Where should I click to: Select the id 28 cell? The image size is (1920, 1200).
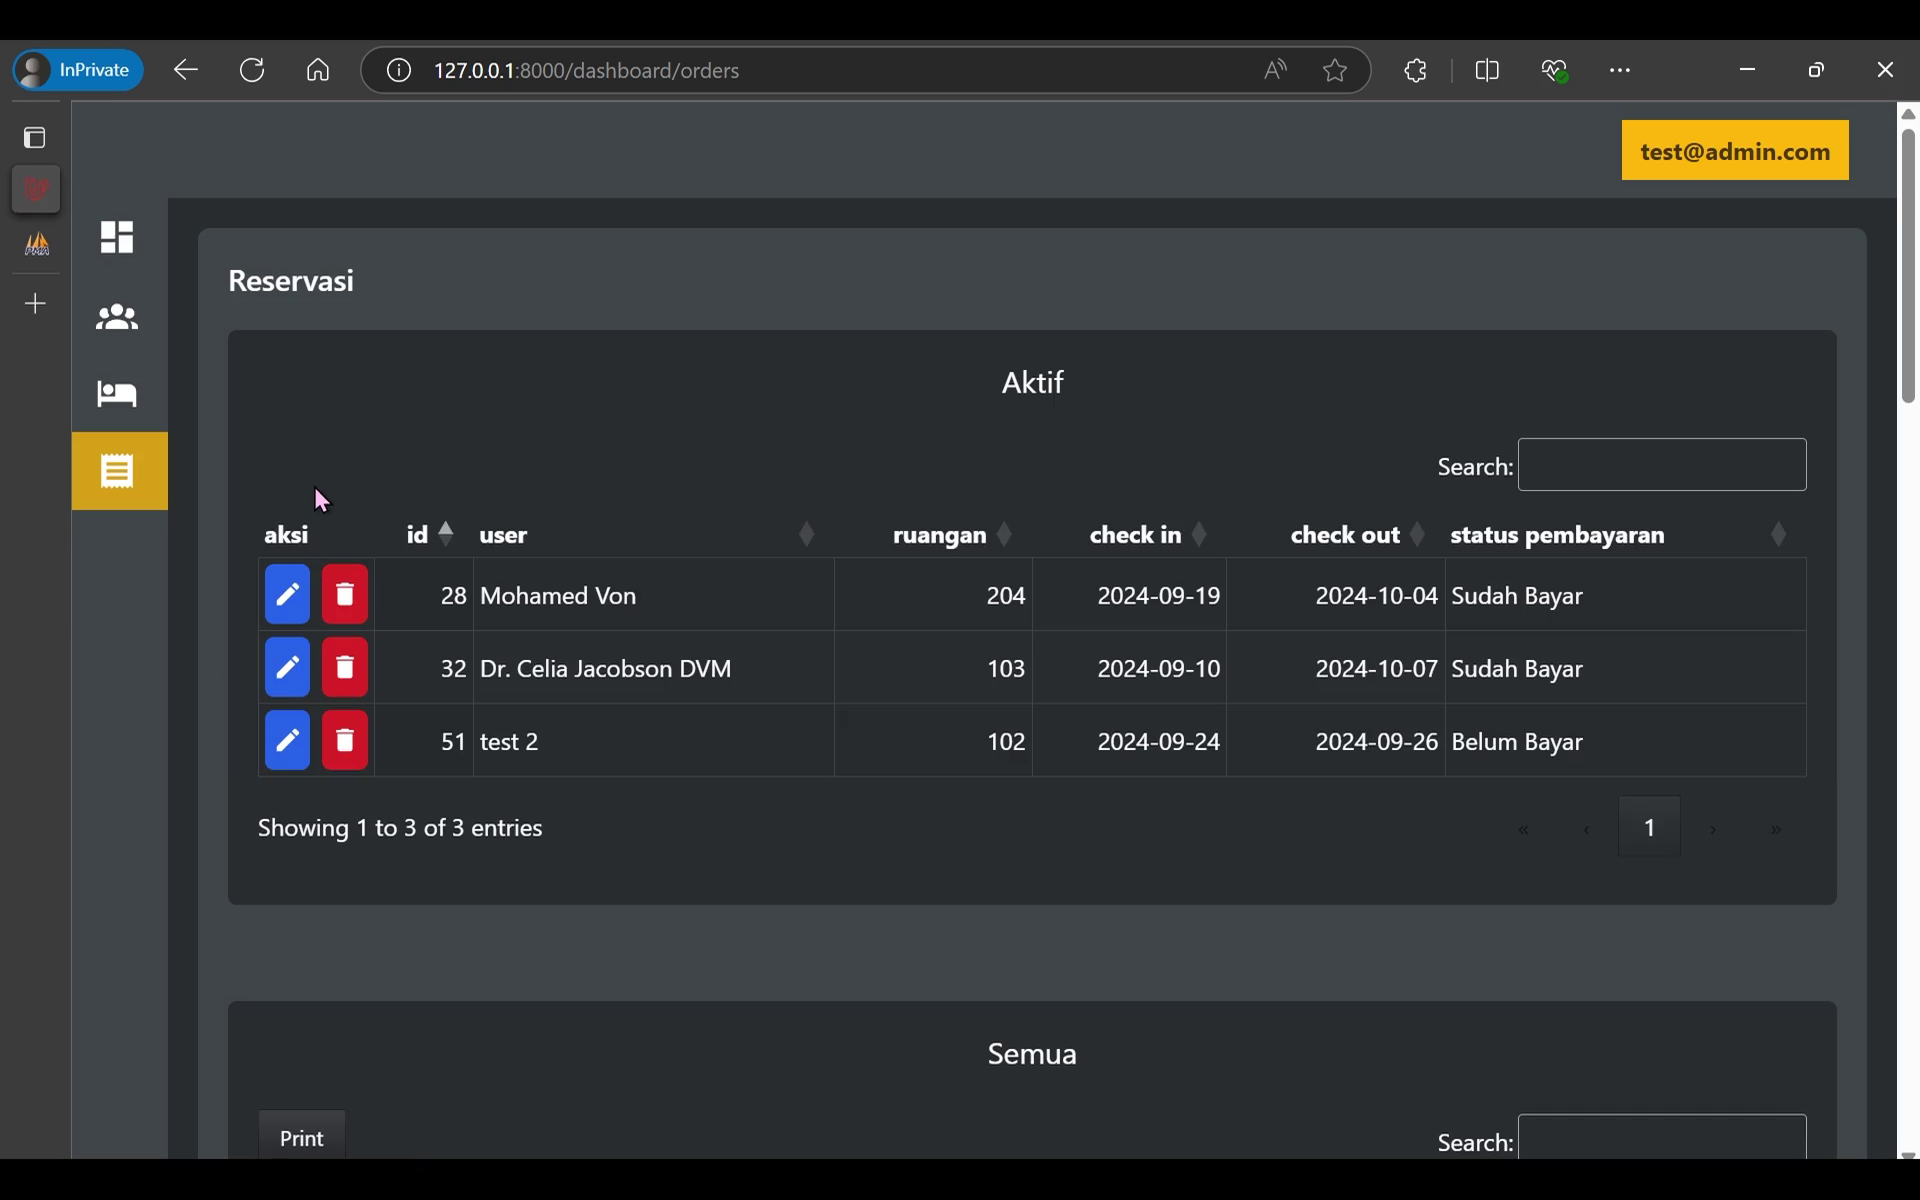[x=424, y=595]
